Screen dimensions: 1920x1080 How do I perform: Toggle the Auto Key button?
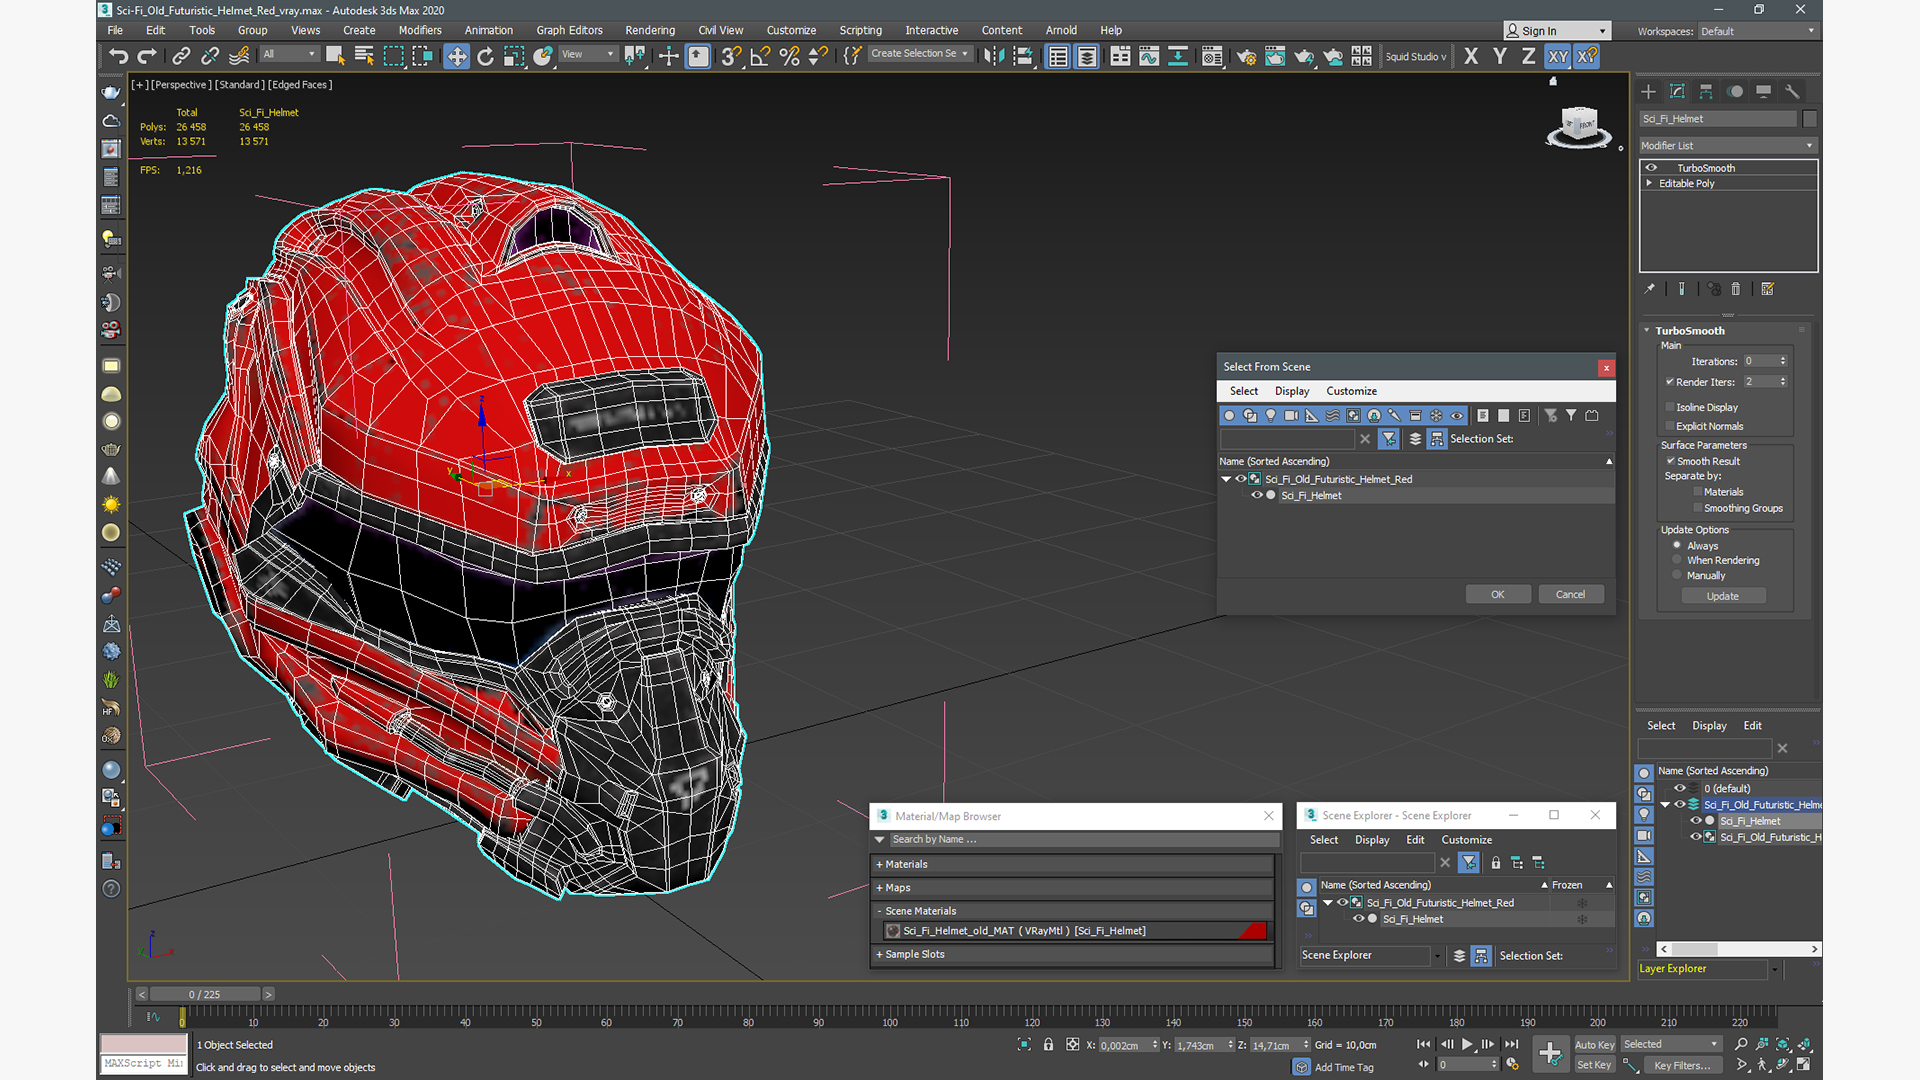[1594, 1044]
